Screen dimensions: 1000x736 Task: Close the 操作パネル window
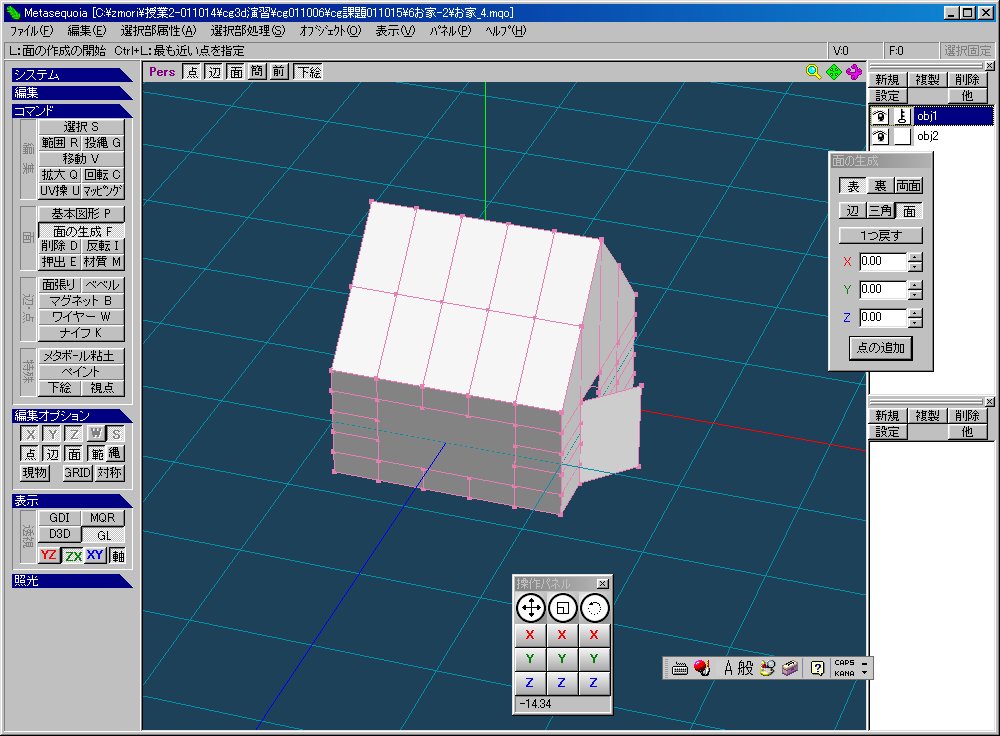[602, 584]
